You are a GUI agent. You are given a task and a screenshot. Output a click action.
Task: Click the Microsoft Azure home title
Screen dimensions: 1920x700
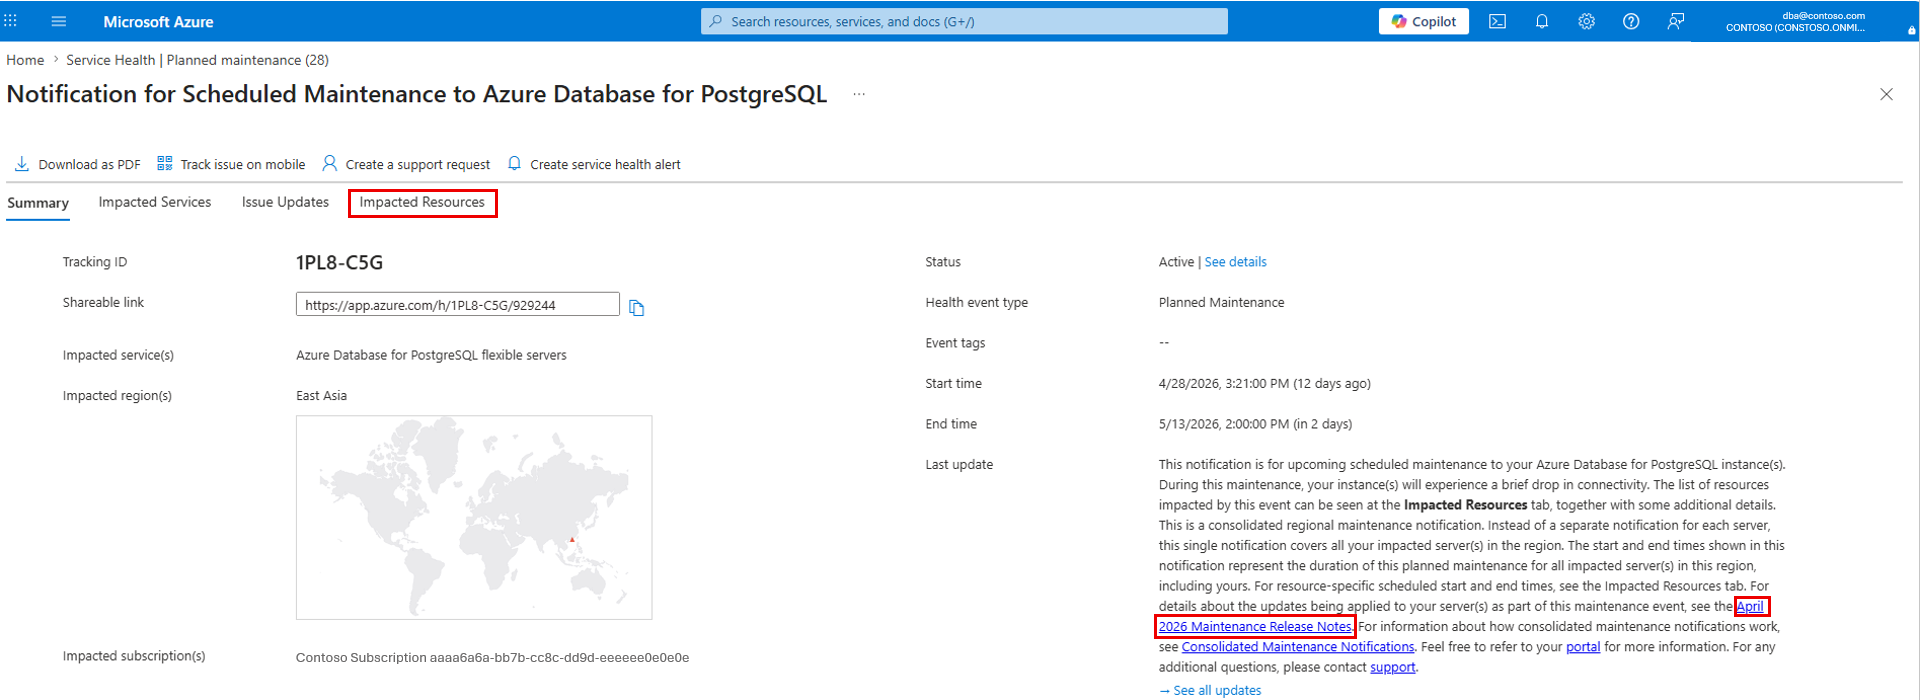click(158, 21)
